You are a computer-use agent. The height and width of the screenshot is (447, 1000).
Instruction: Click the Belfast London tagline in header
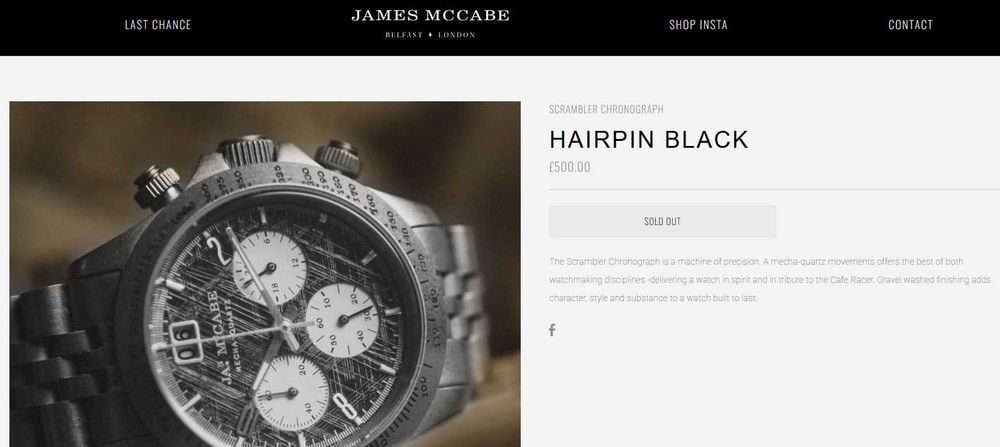(430, 34)
